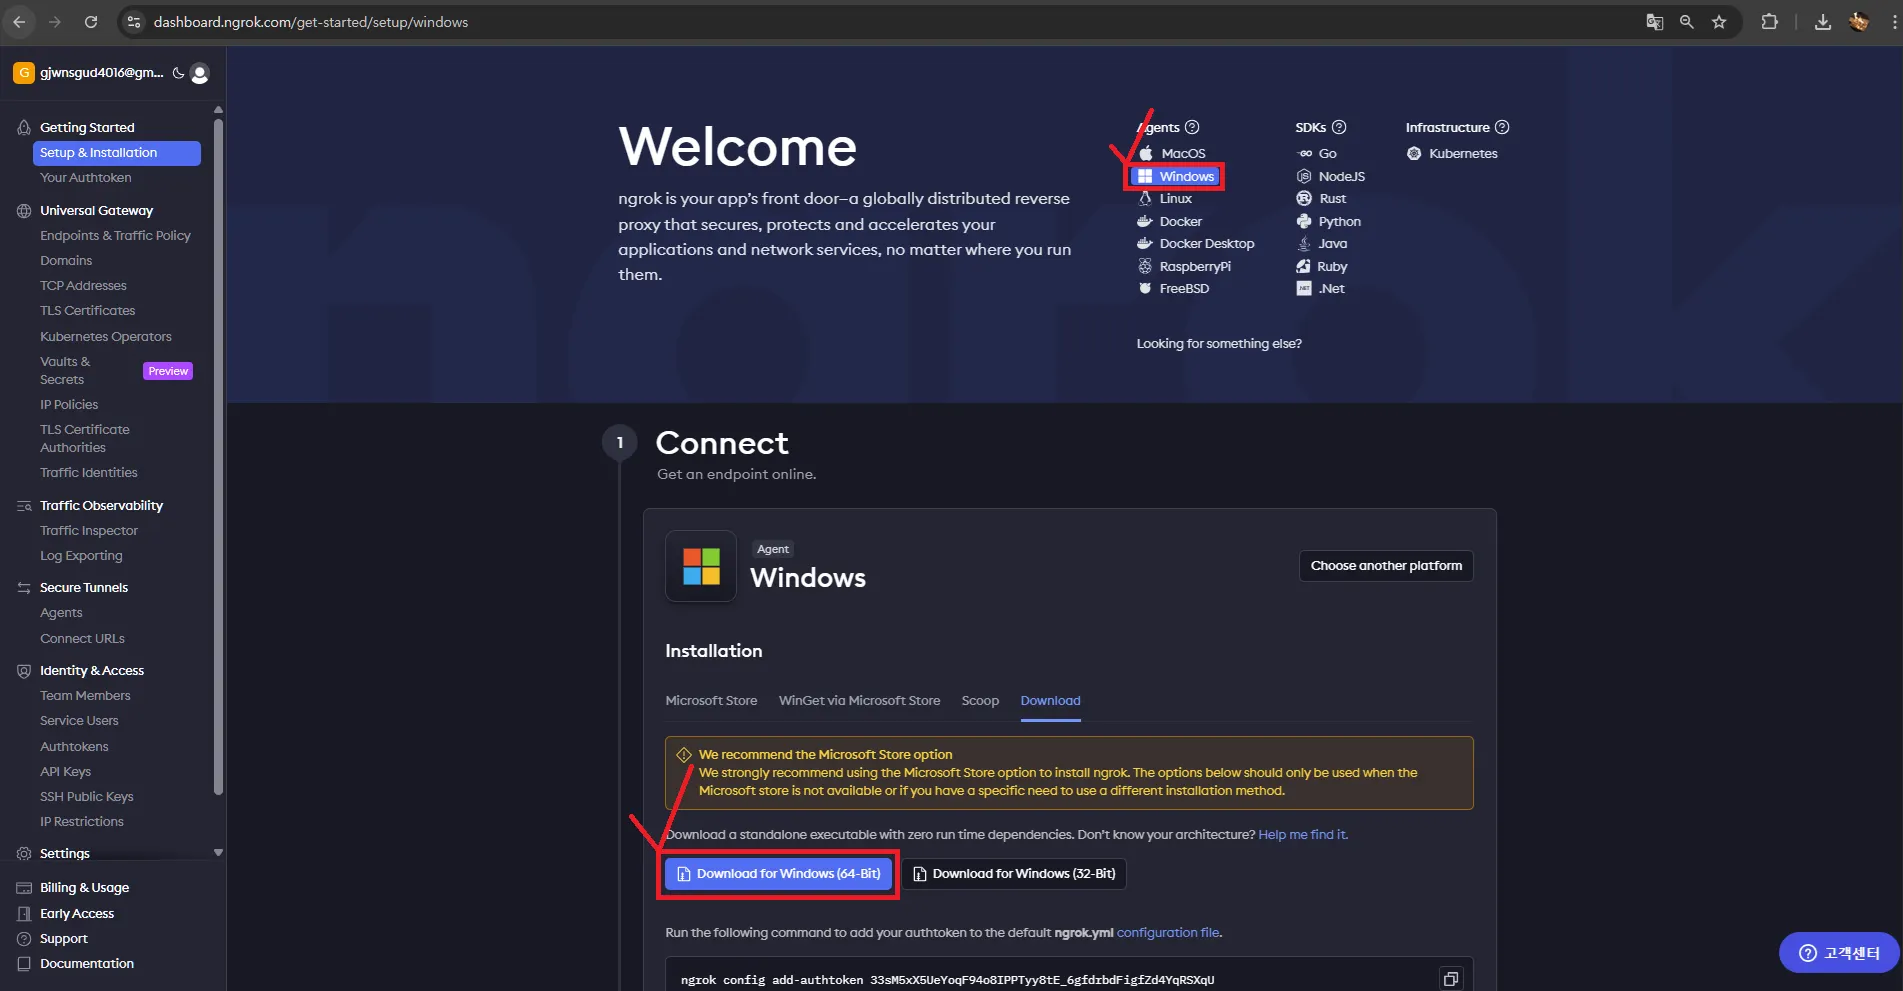Copy the authtoken command with copy icon
This screenshot has height=991, width=1903.
[x=1450, y=979]
